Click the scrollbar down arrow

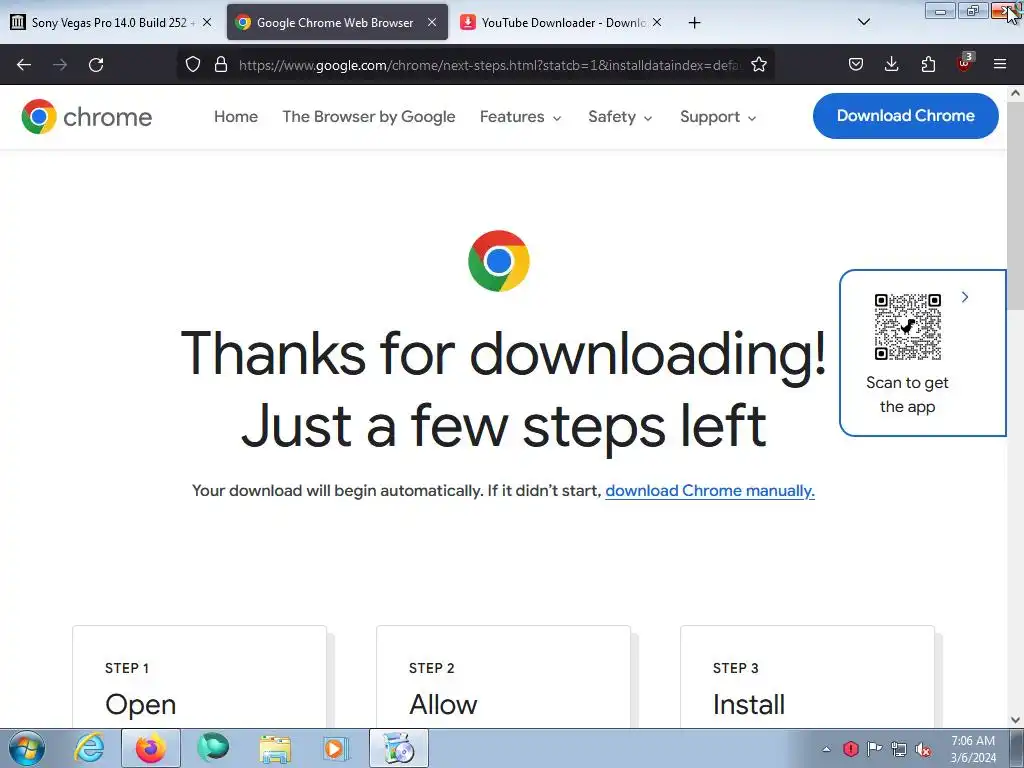coord(1016,720)
